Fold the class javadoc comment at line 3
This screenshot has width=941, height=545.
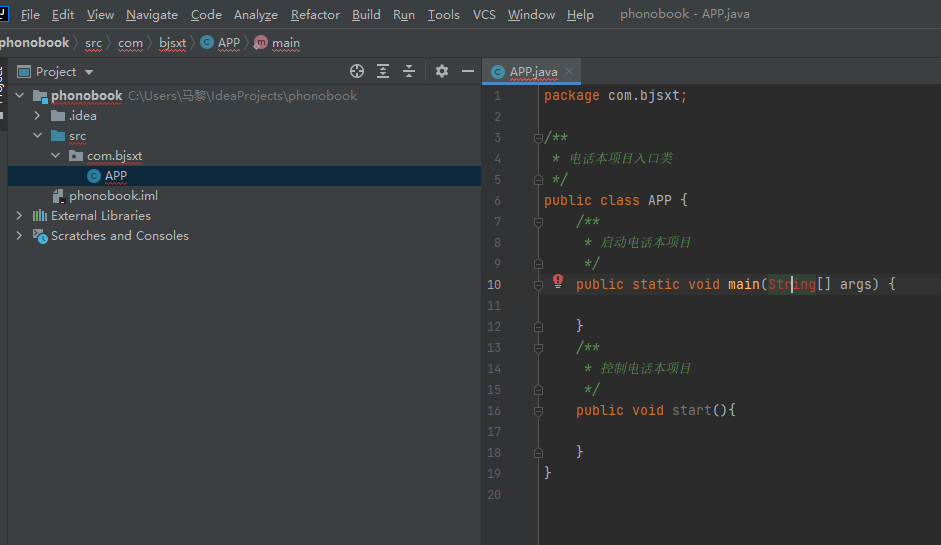click(538, 138)
